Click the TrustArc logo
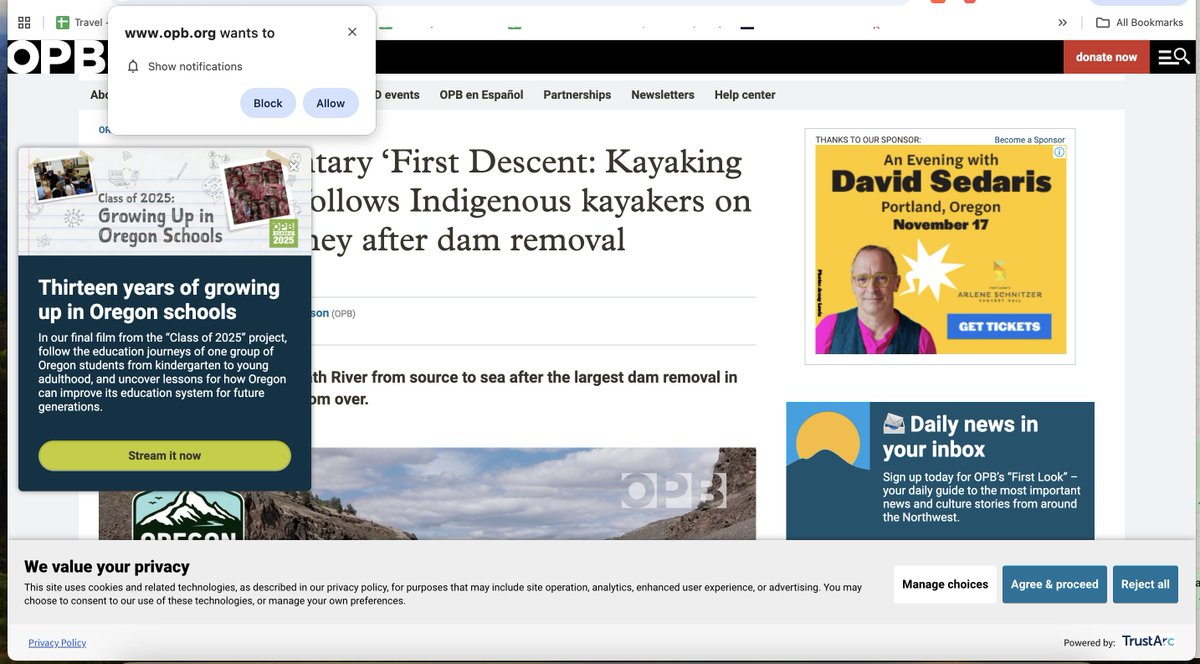 pyautogui.click(x=1148, y=641)
